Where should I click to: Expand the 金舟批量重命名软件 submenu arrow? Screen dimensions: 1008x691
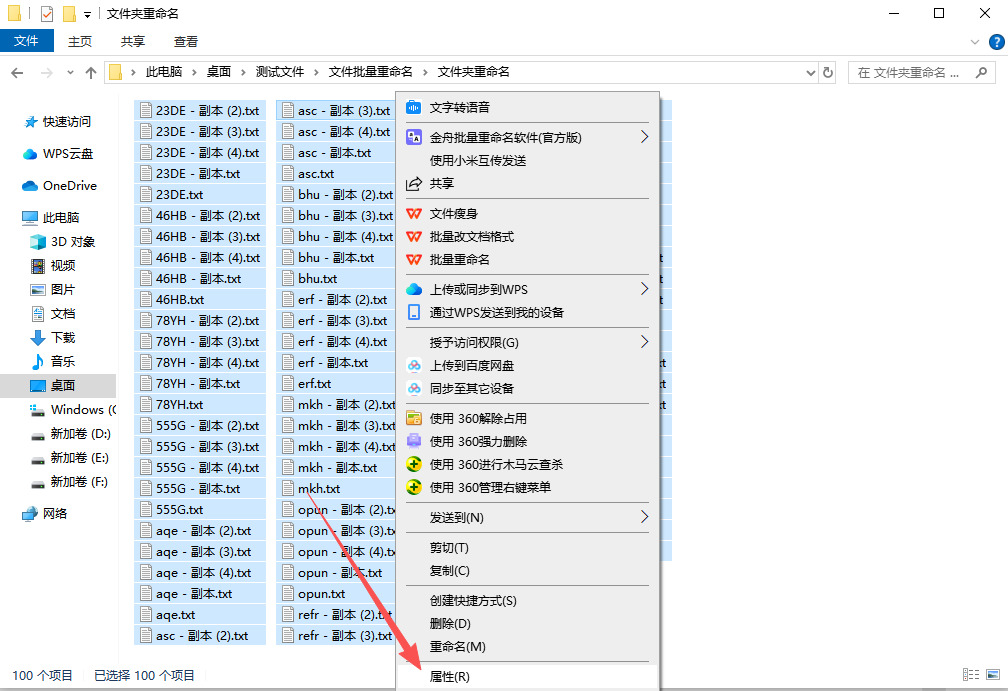click(x=644, y=137)
